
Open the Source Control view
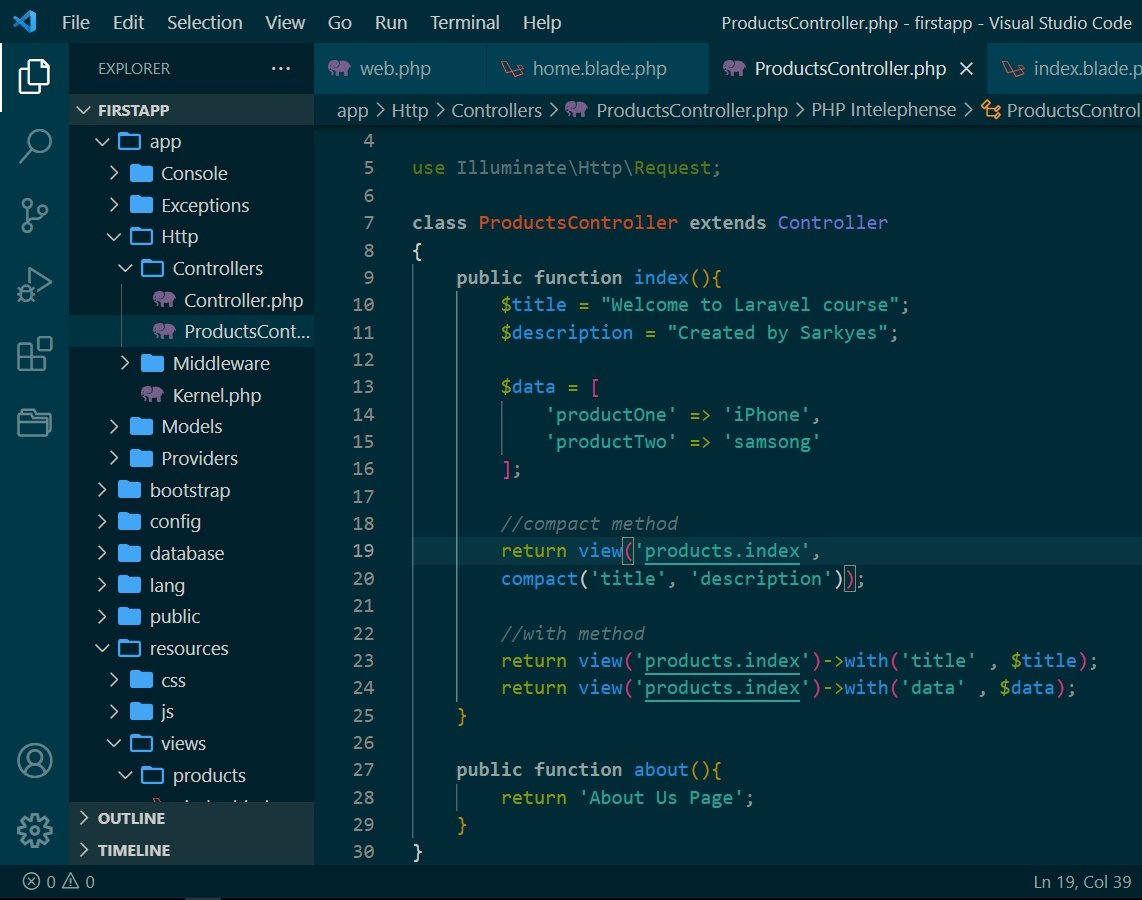[34, 216]
